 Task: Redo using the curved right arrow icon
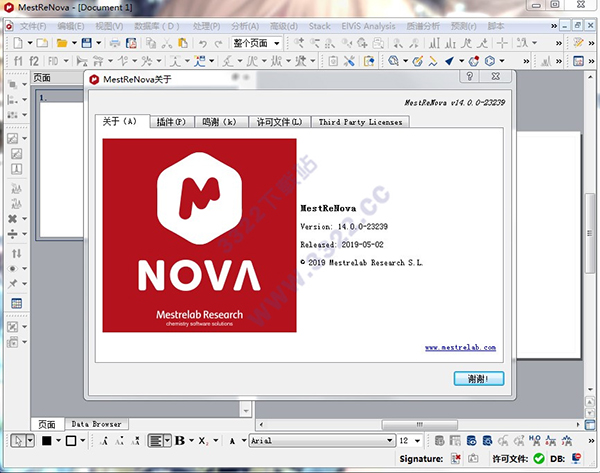218,43
